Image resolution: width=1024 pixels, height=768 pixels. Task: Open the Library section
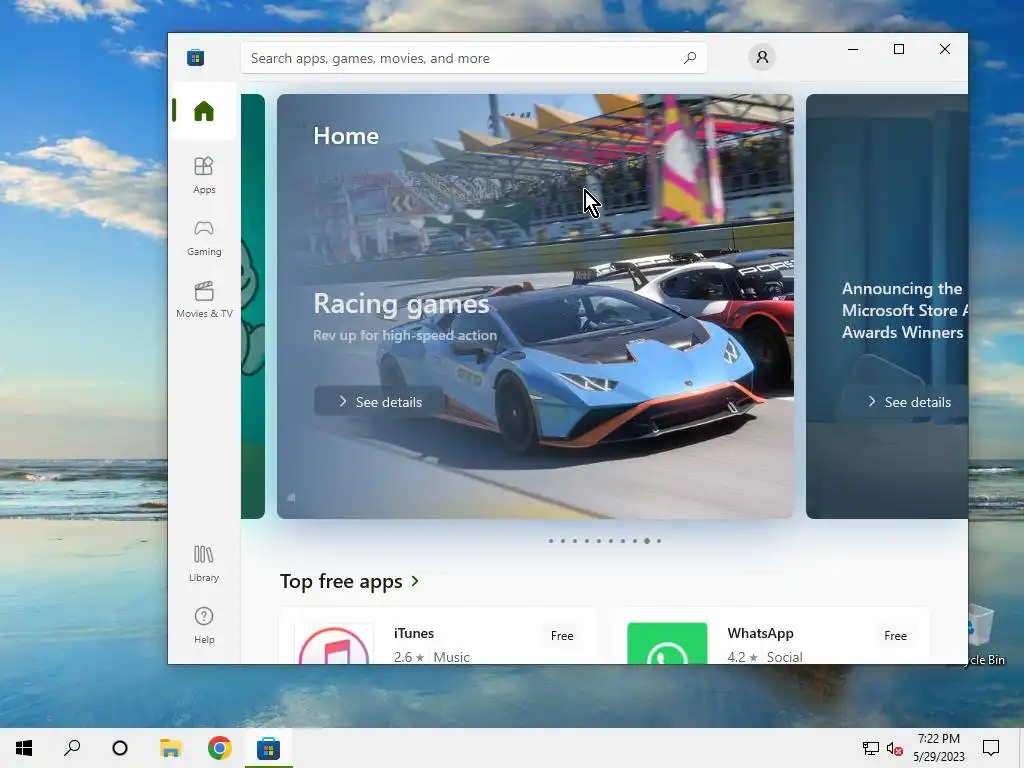[204, 564]
